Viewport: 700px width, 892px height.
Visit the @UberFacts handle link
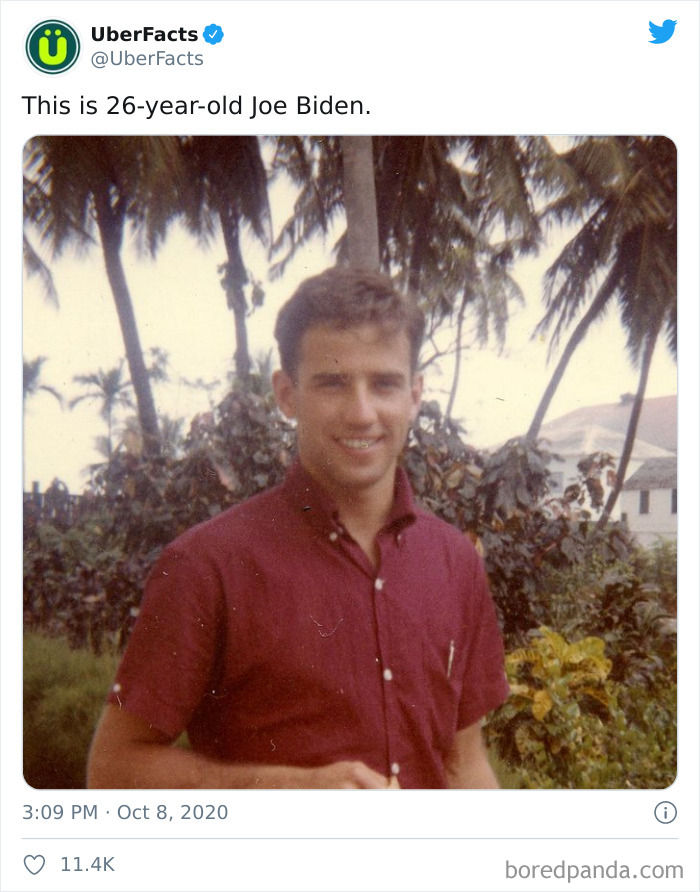[147, 59]
